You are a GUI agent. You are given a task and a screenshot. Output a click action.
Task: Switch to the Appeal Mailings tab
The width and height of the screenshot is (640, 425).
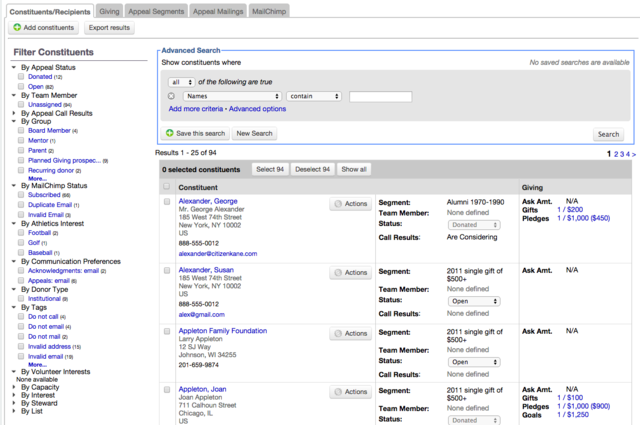click(218, 11)
